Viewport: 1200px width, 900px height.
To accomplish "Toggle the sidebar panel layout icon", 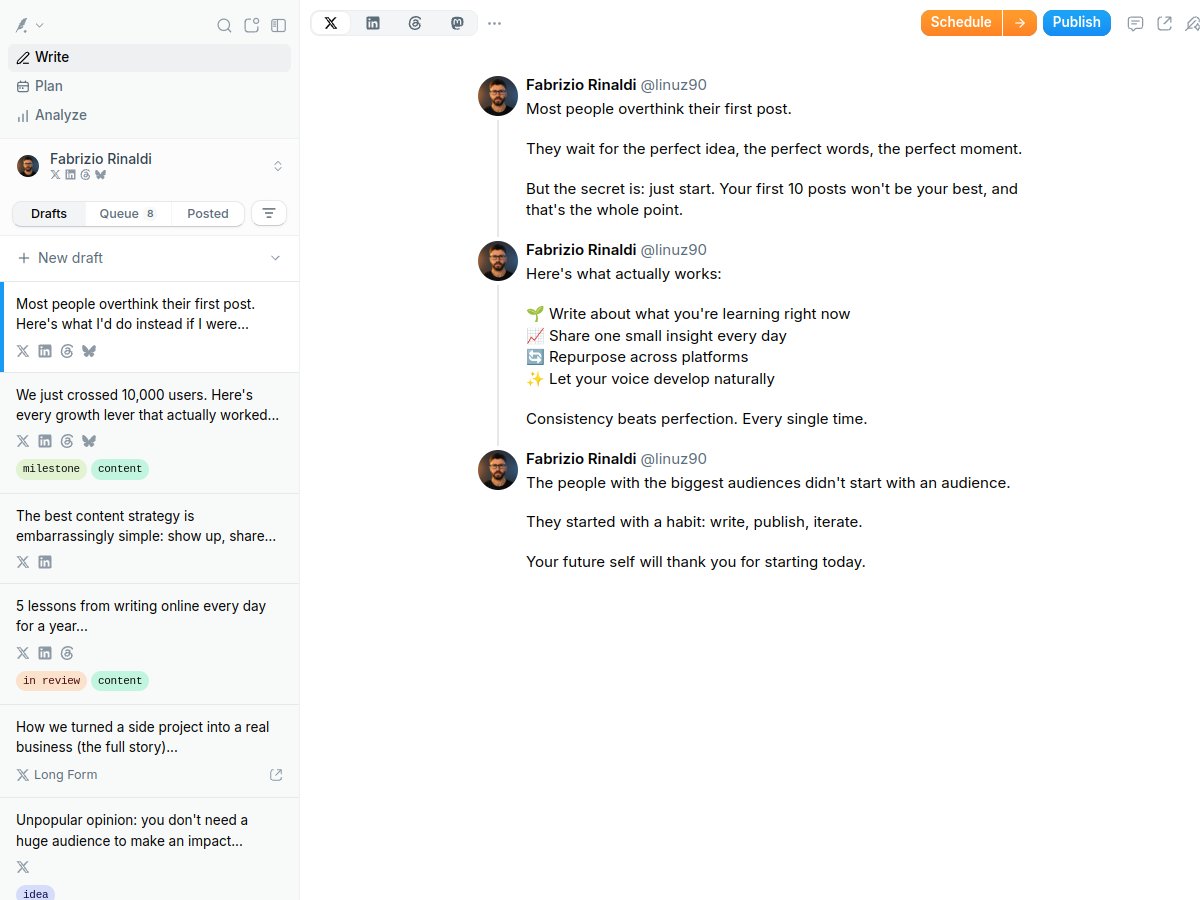I will (x=279, y=25).
